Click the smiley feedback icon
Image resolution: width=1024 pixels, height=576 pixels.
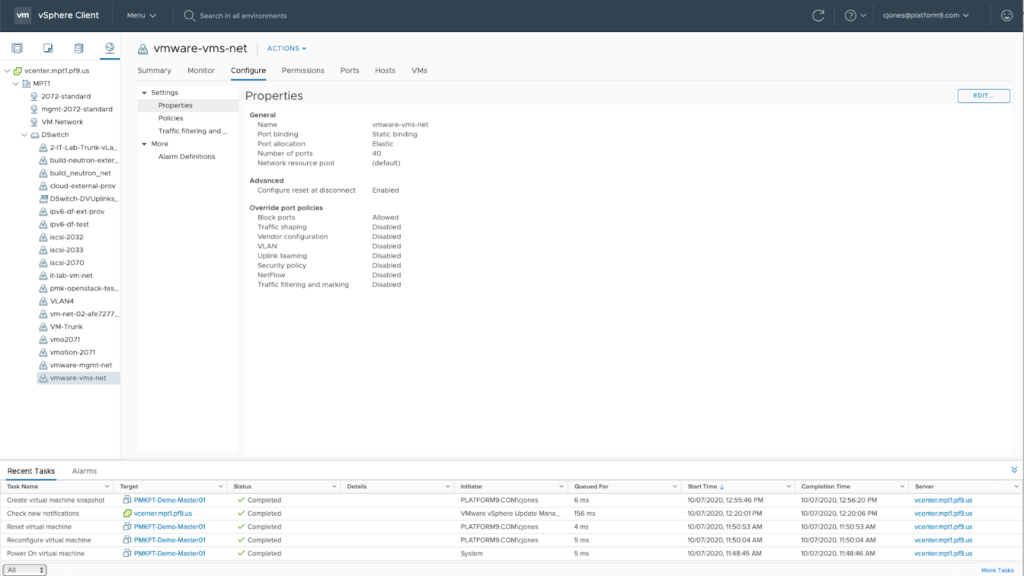(1006, 16)
